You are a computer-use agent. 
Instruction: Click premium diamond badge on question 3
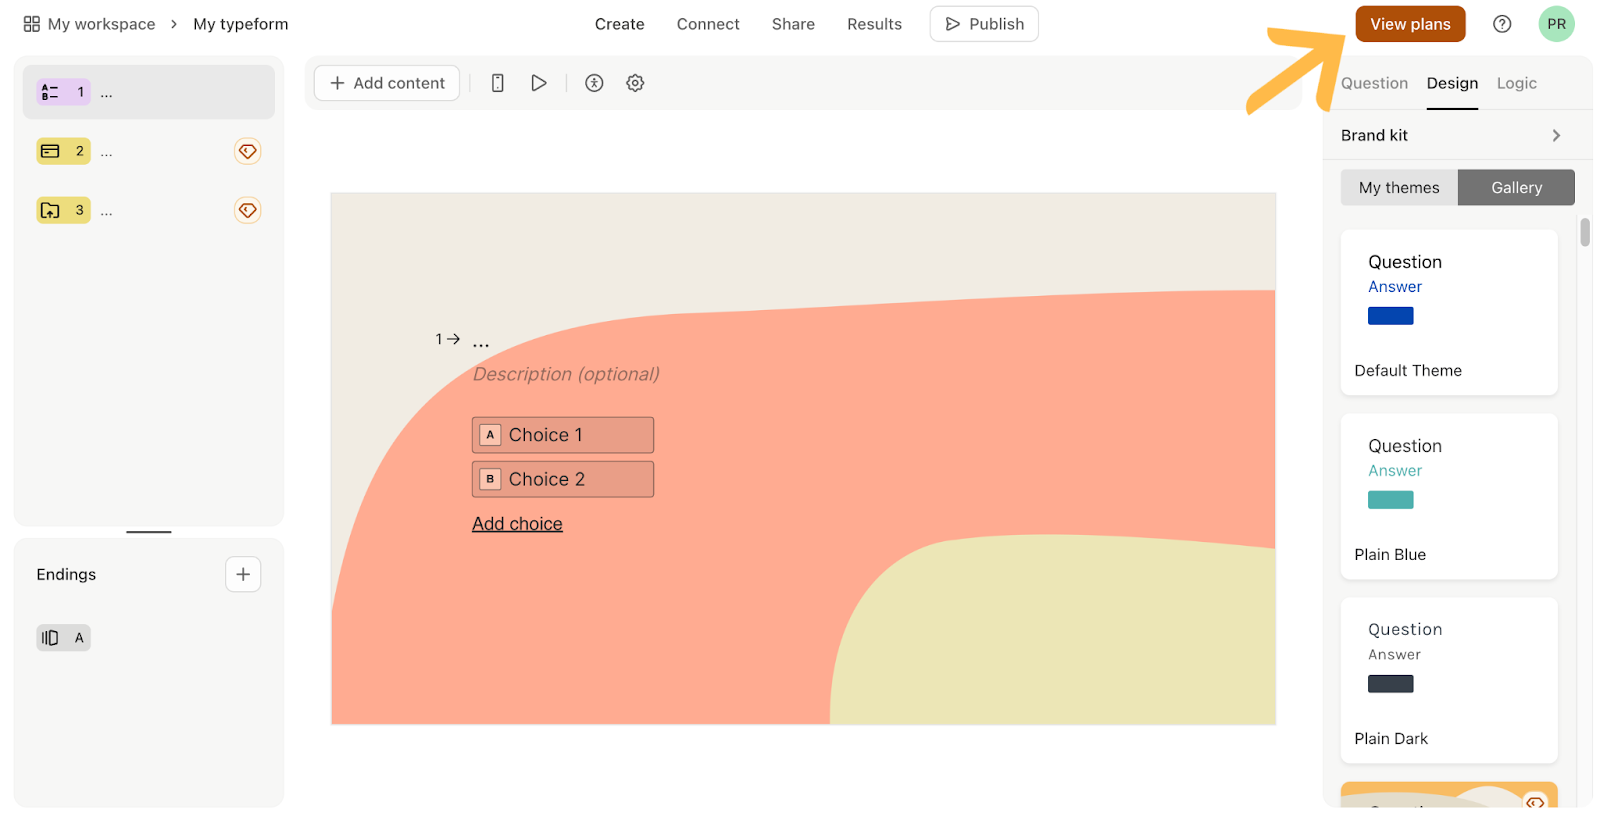click(x=247, y=210)
